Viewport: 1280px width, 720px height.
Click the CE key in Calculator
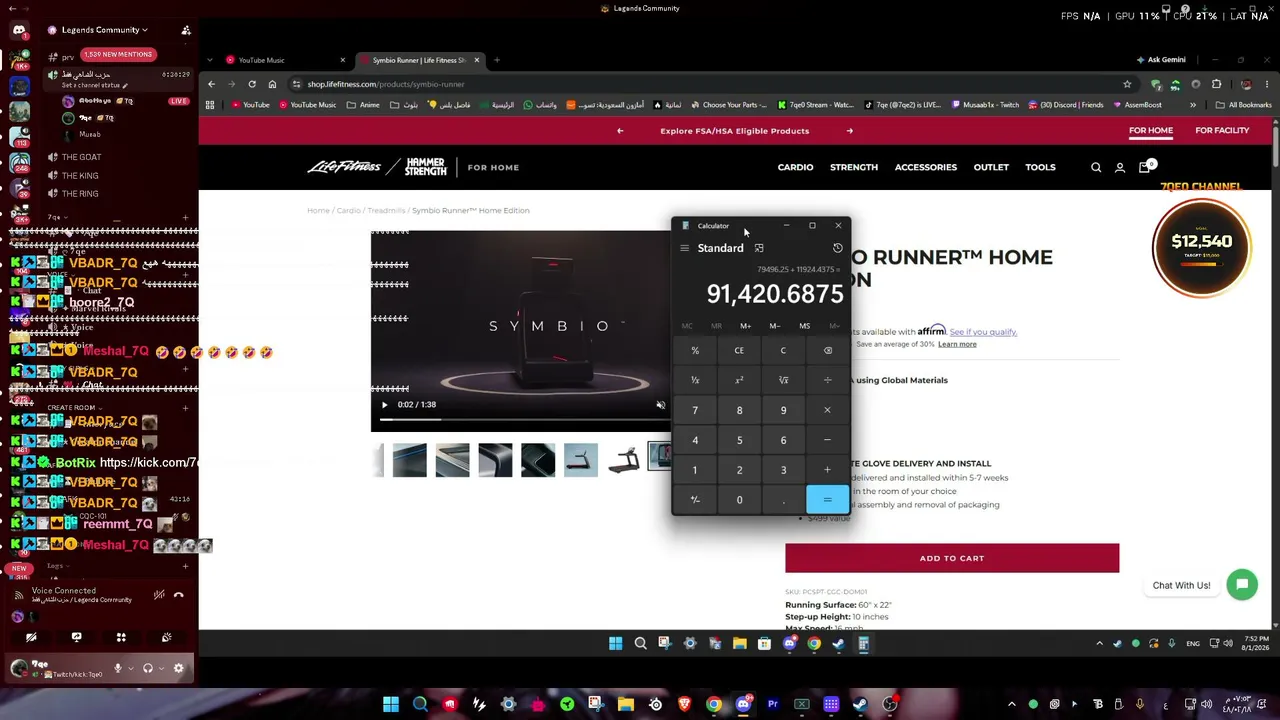(739, 351)
